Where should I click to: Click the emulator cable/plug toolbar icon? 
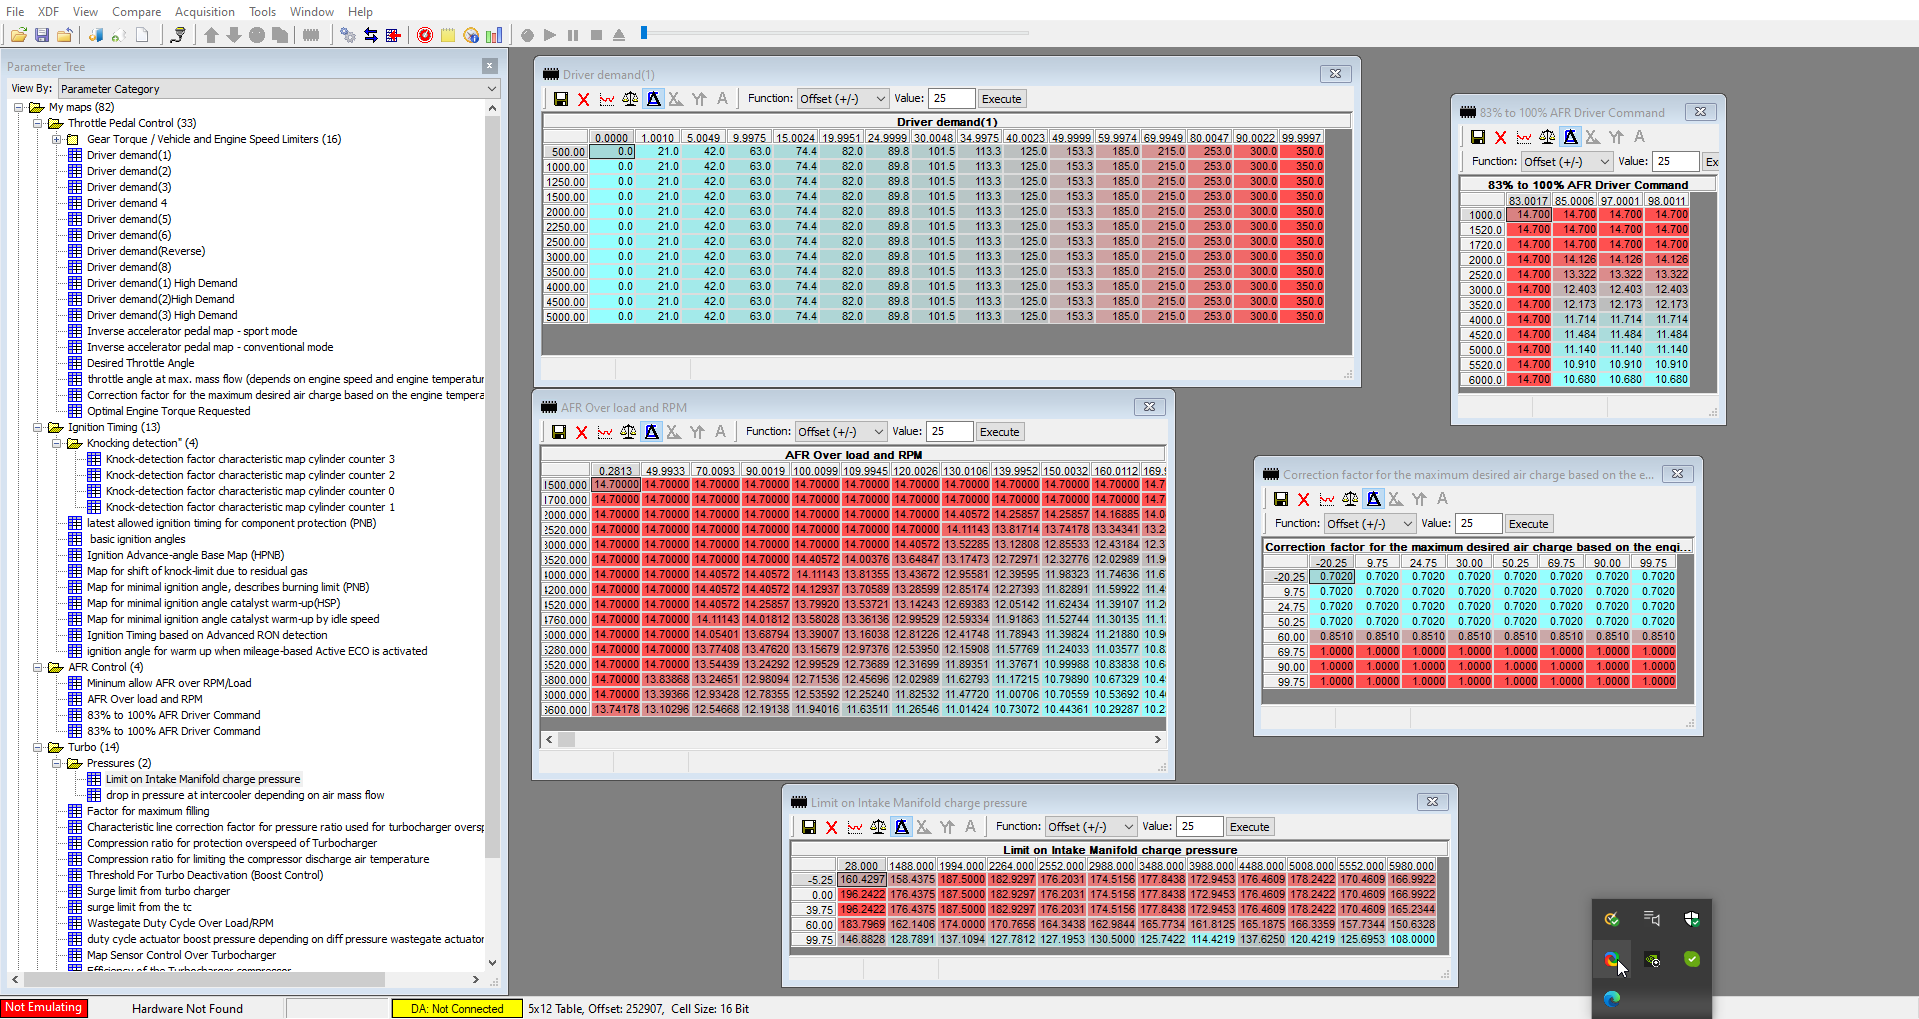click(x=177, y=35)
